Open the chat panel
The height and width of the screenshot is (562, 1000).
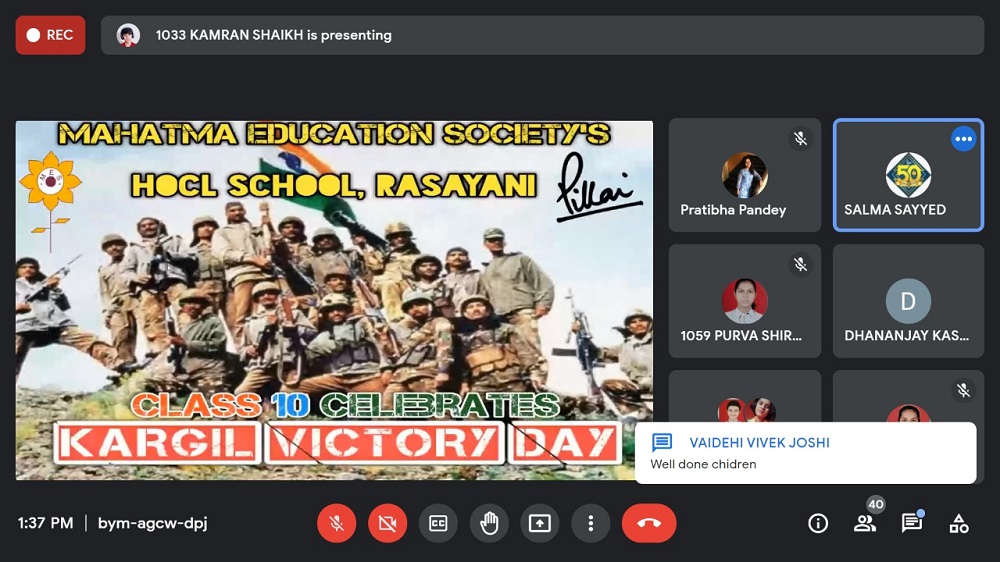point(911,523)
